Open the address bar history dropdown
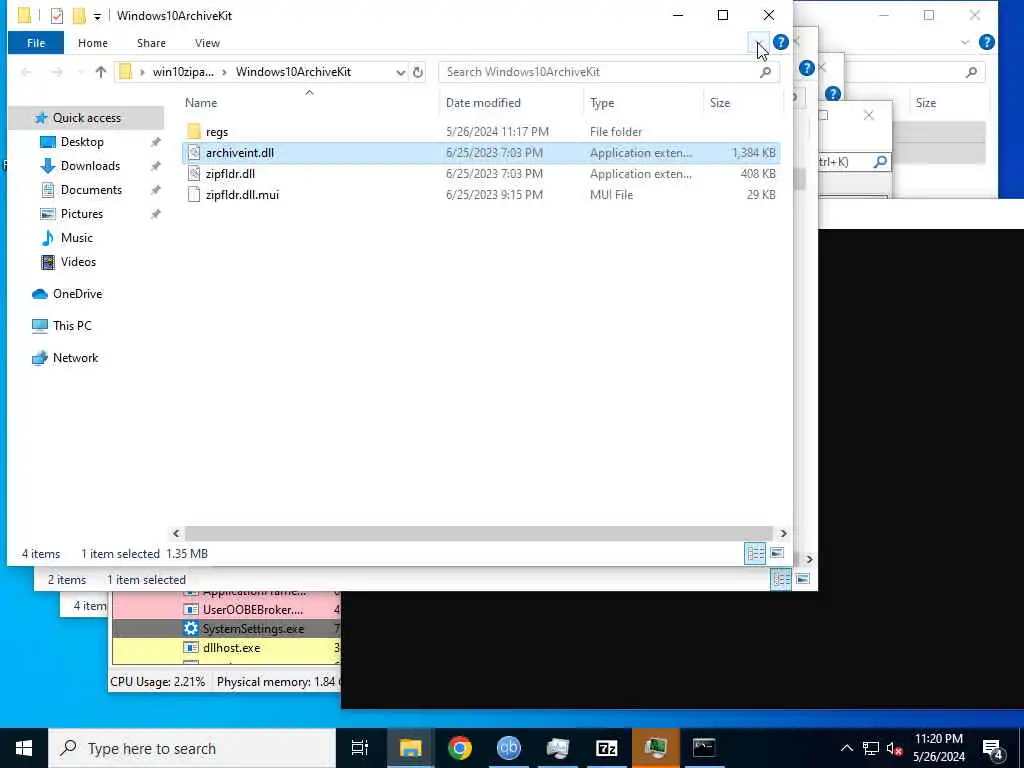 (400, 72)
